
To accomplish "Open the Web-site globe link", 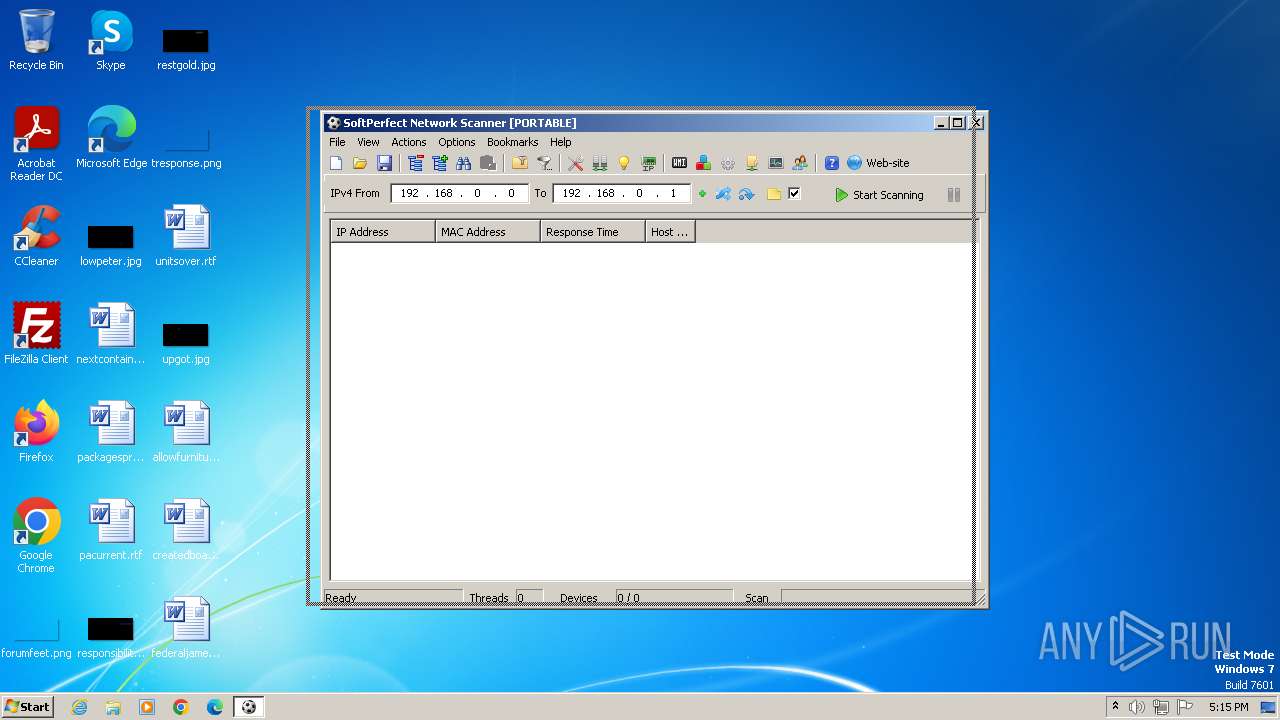I will 878,163.
